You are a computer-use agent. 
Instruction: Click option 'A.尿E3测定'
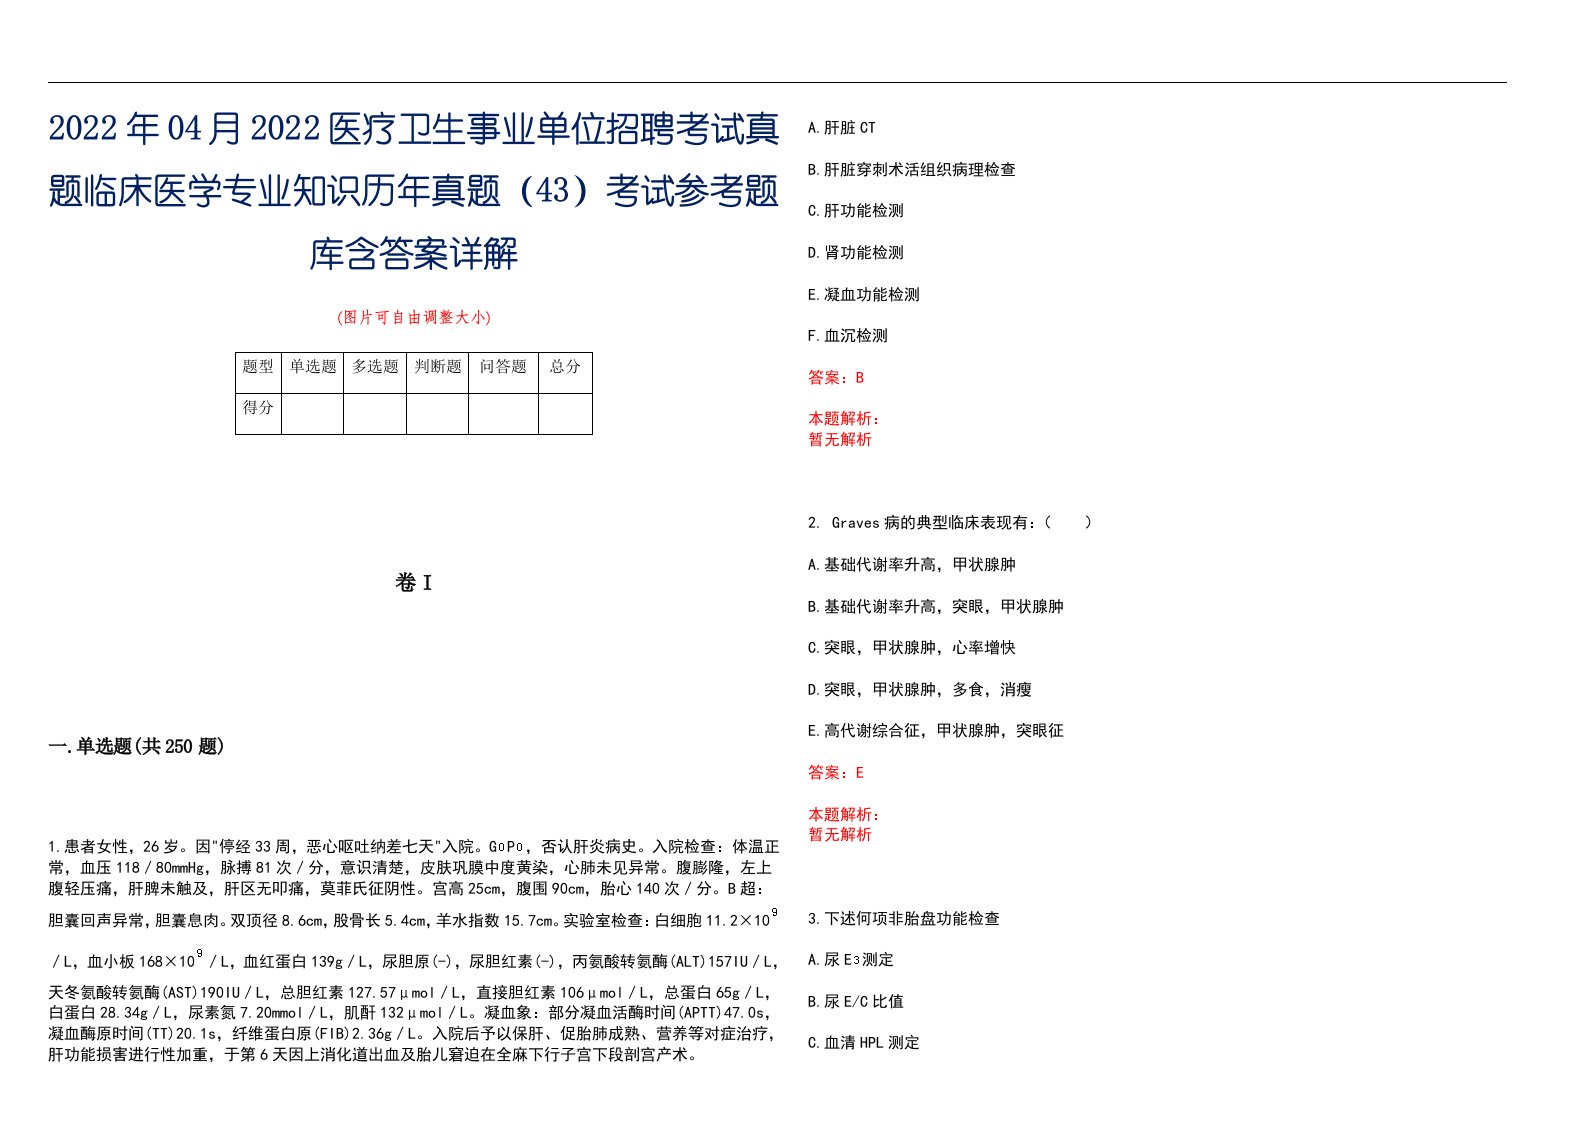pos(850,960)
